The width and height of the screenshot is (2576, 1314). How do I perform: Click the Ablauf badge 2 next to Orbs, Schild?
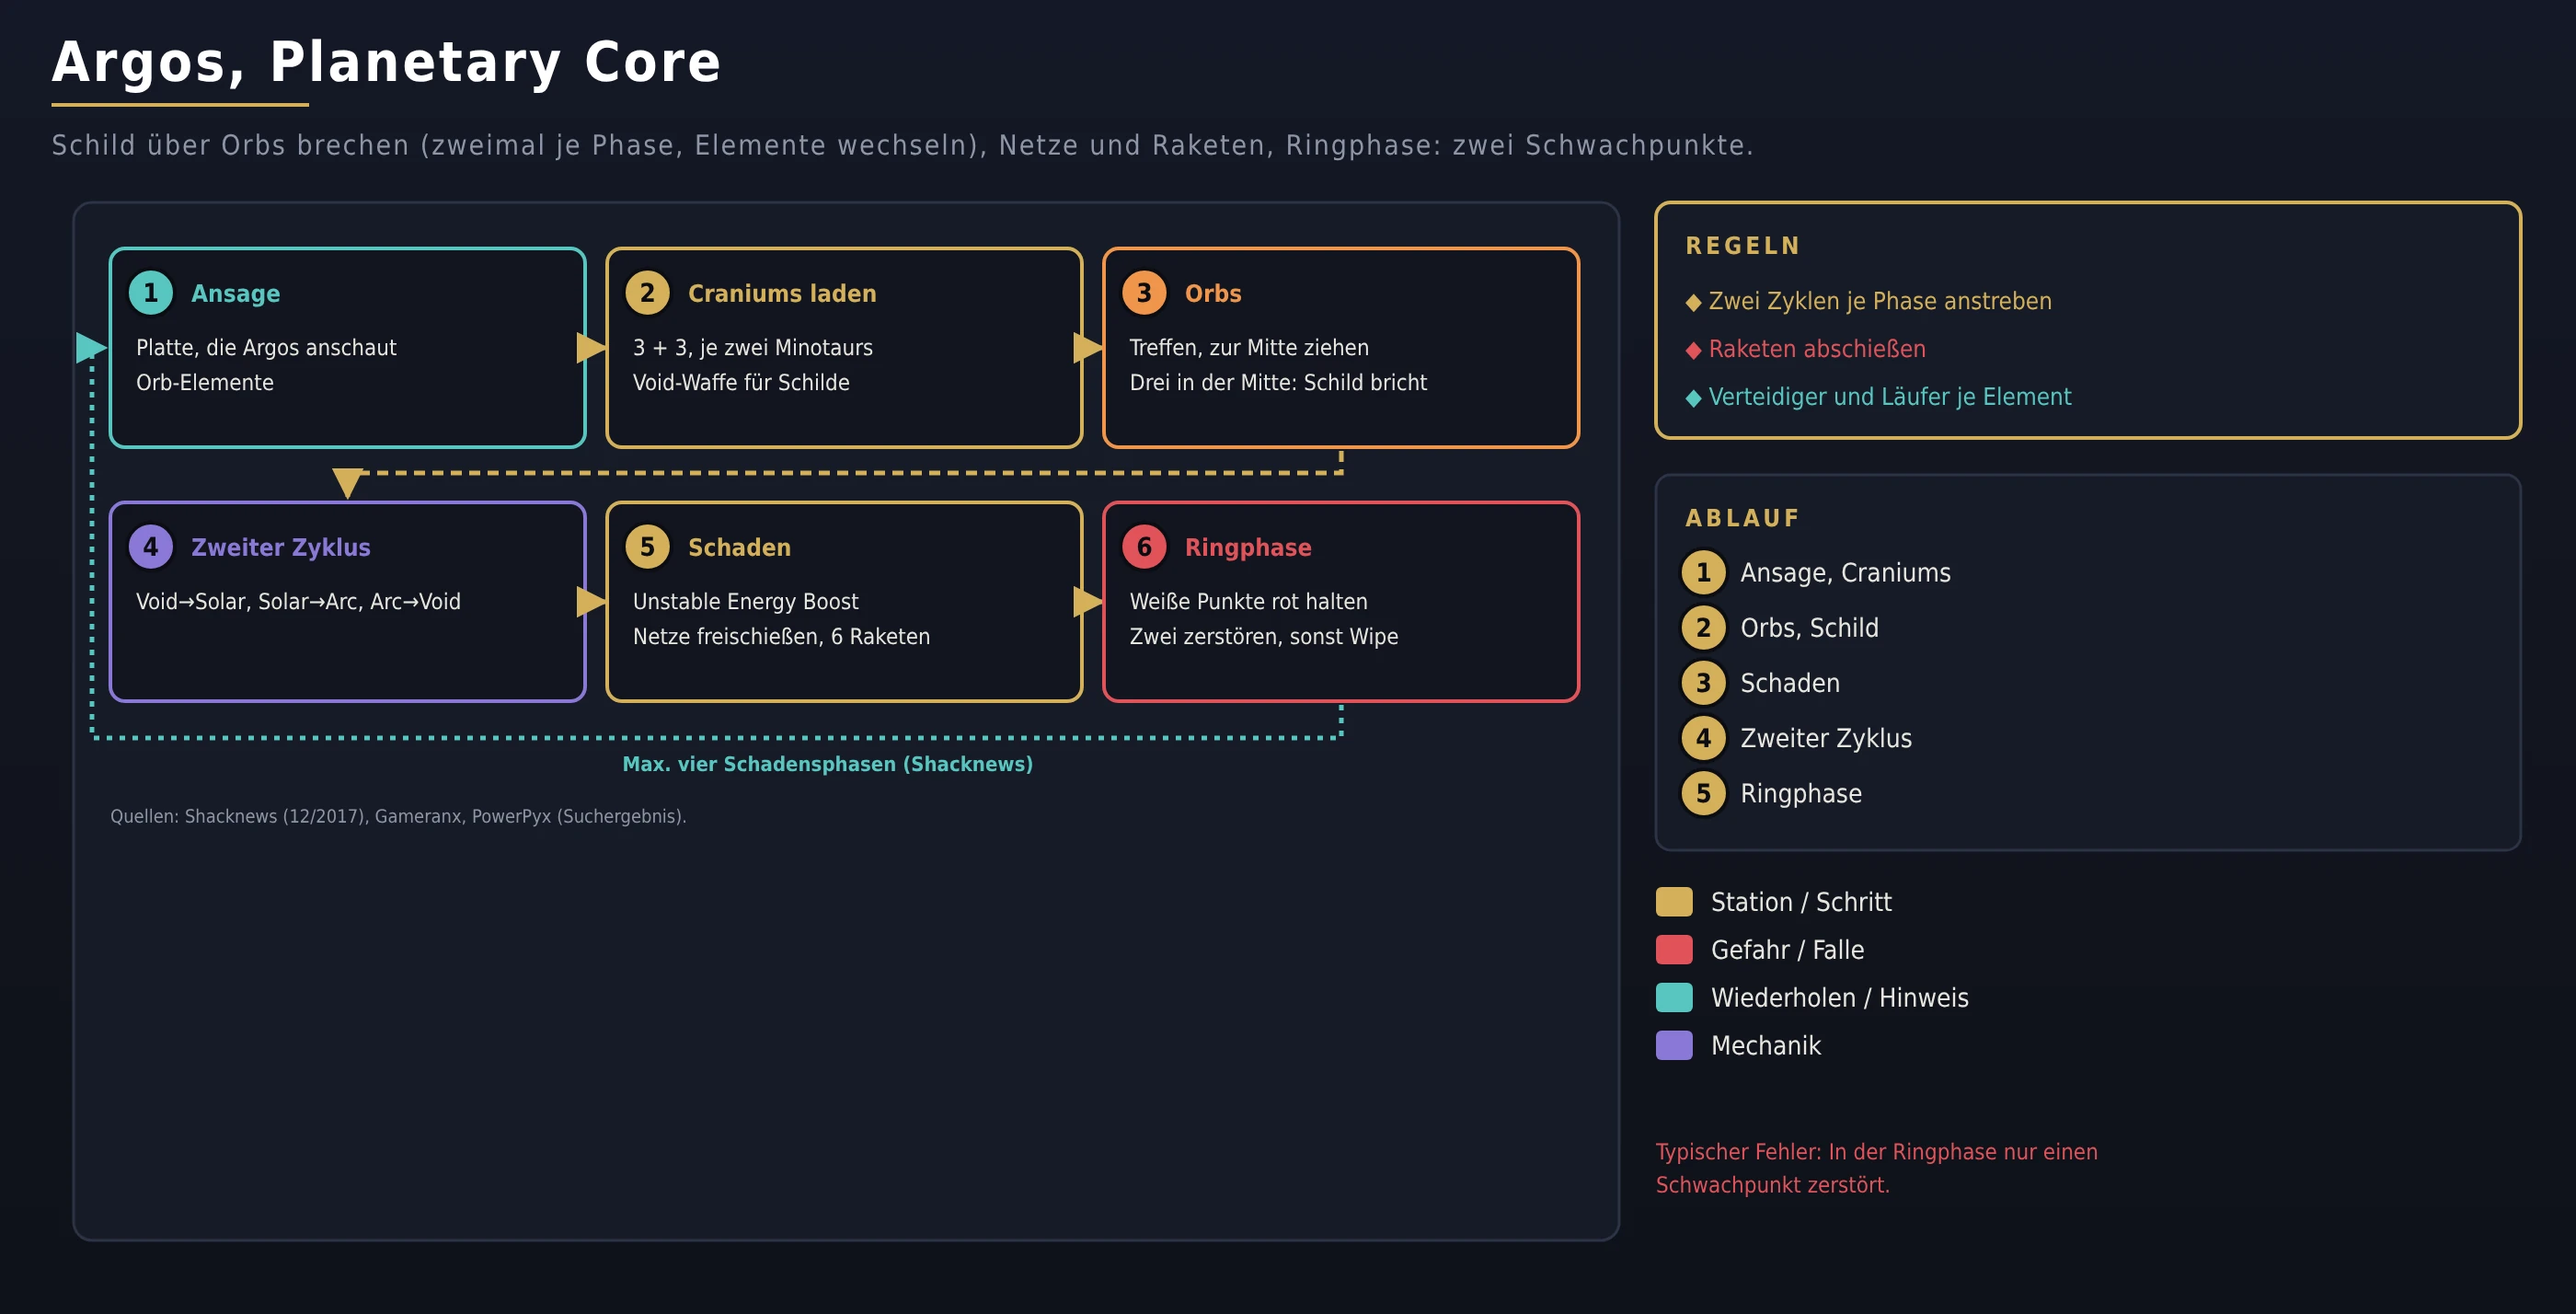1703,628
